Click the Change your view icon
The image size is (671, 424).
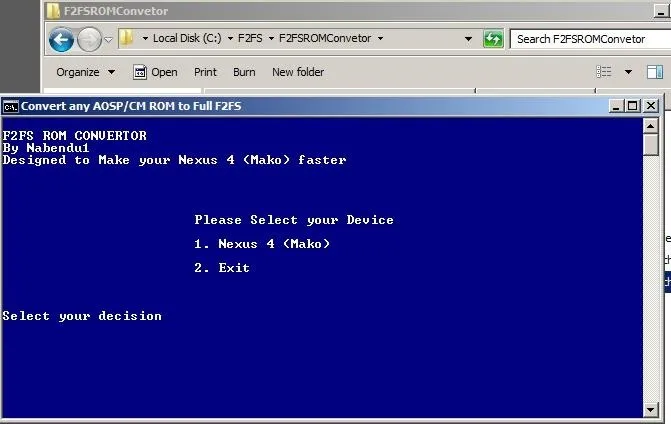point(604,72)
